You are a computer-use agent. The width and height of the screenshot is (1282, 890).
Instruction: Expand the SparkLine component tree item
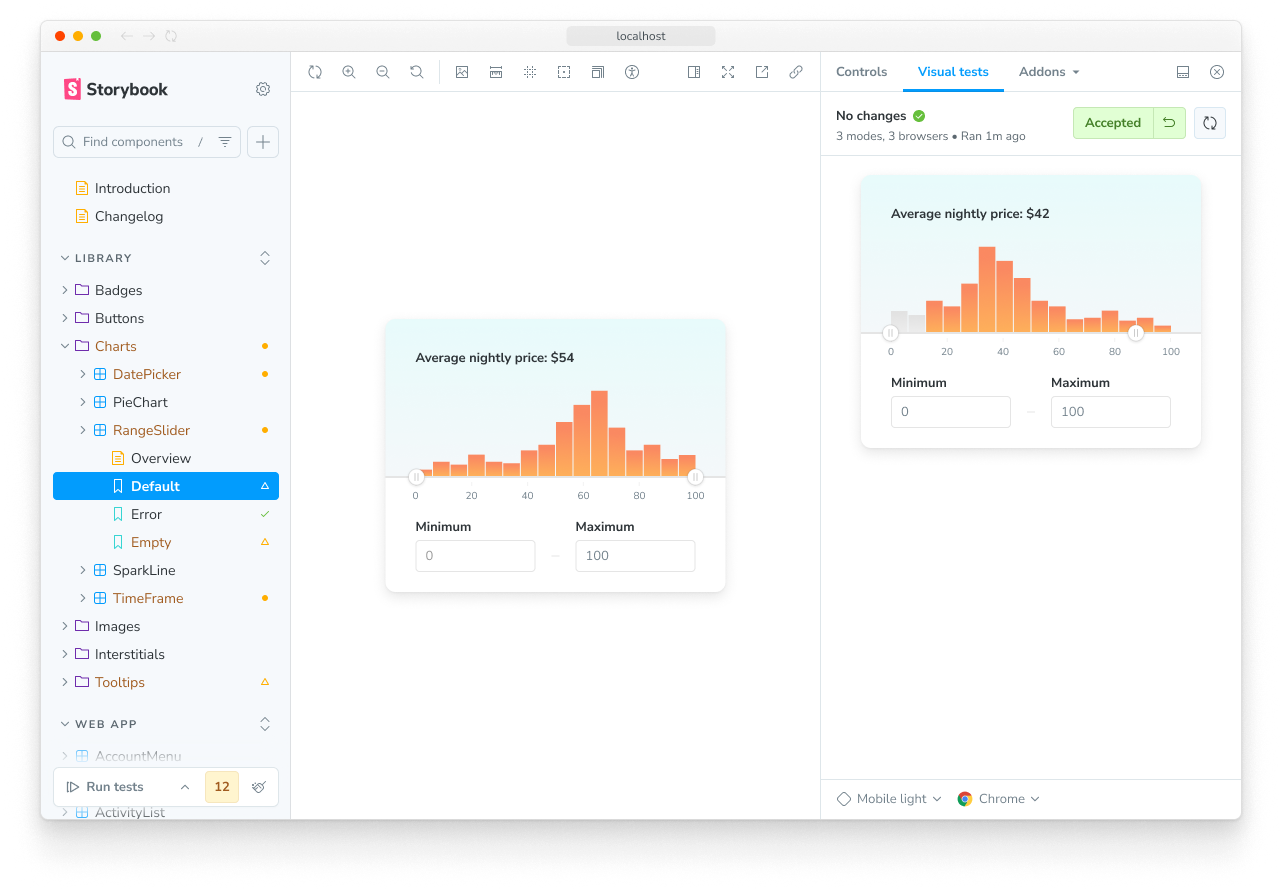tap(82, 570)
